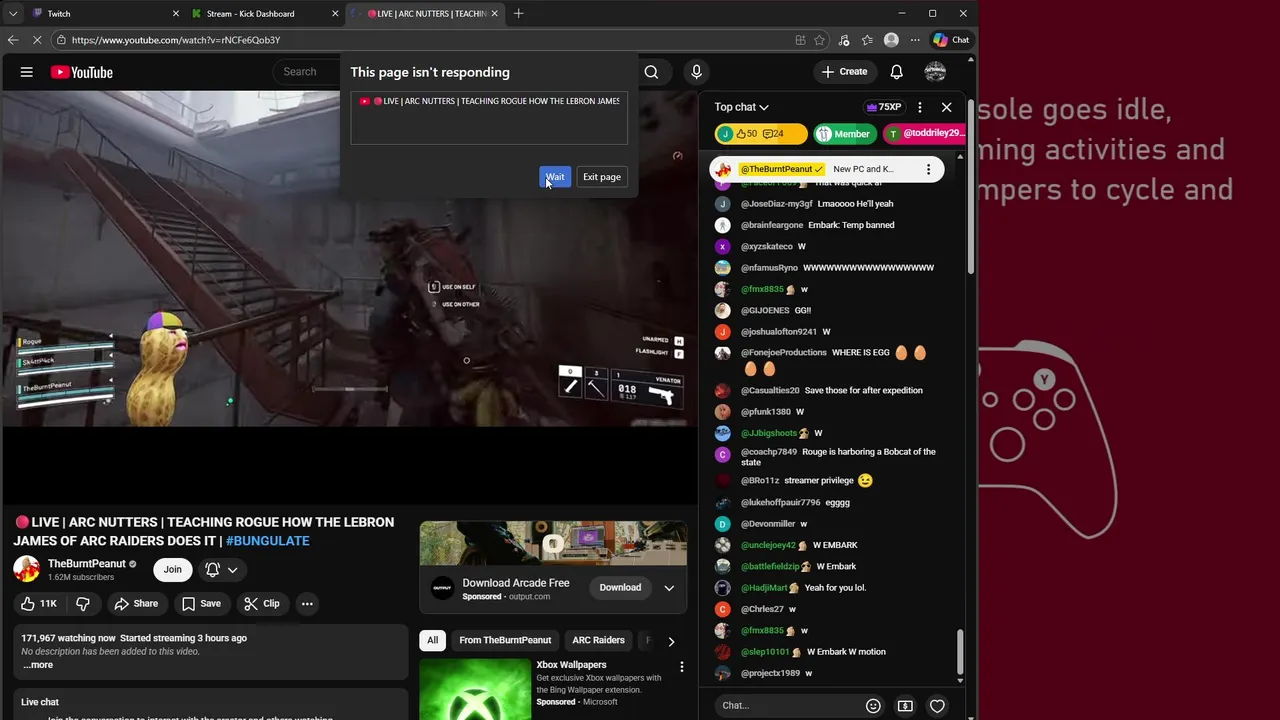This screenshot has height=720, width=1280.
Task: Select the From TheBurntPeanut chip
Action: click(505, 641)
